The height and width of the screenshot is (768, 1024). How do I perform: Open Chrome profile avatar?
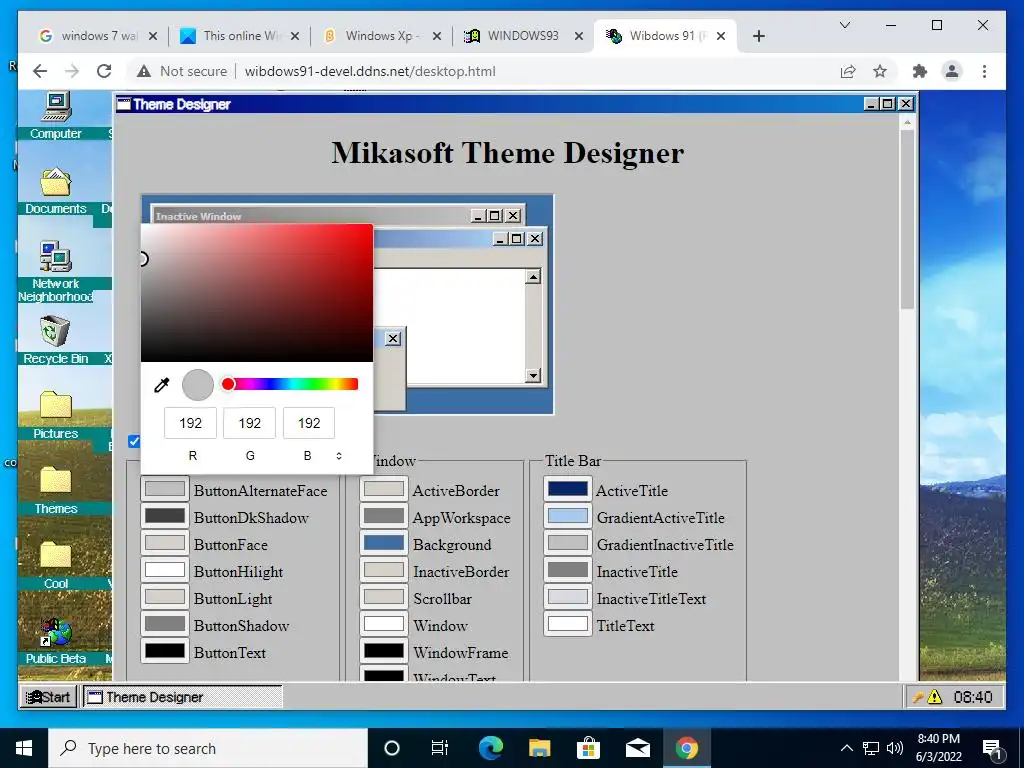tap(952, 71)
